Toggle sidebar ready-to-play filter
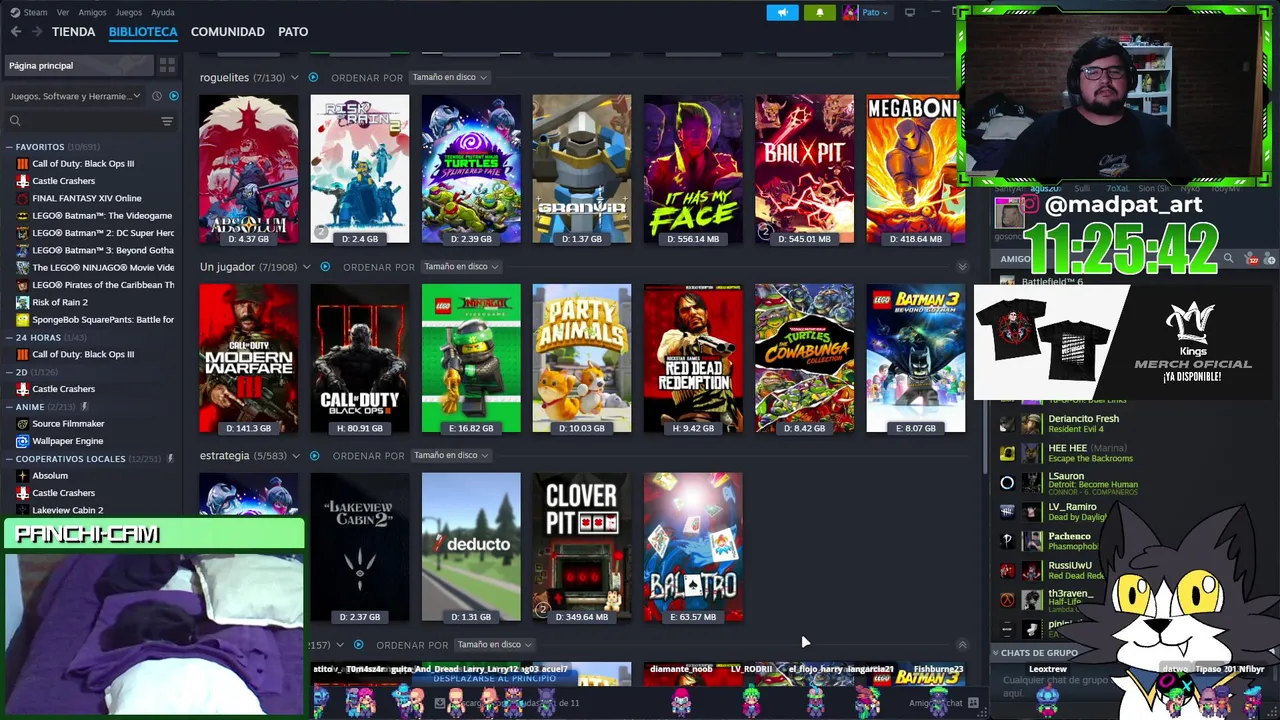 [x=174, y=96]
